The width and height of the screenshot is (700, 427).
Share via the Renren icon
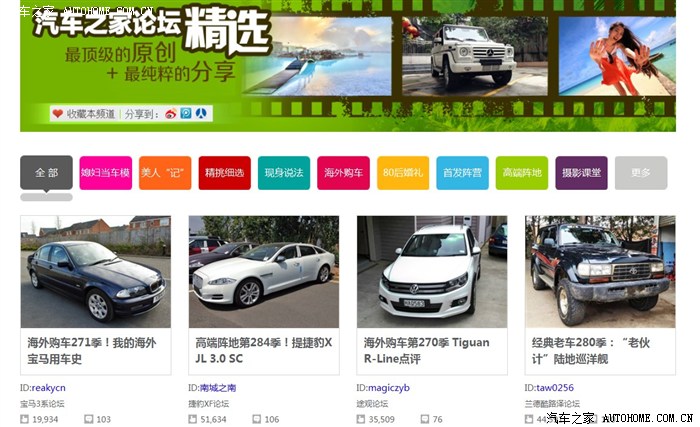(201, 114)
